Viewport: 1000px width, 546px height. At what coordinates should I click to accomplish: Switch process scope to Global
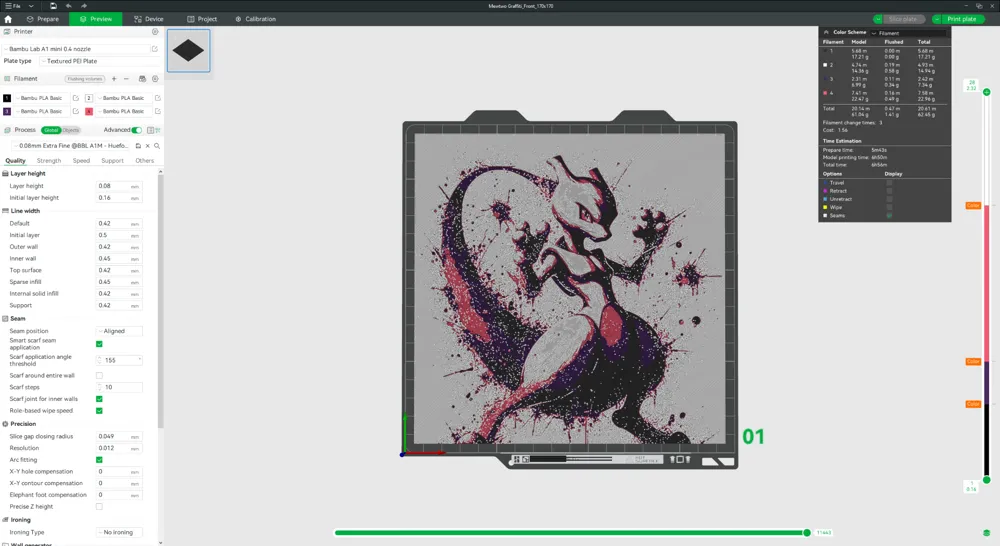[x=51, y=130]
